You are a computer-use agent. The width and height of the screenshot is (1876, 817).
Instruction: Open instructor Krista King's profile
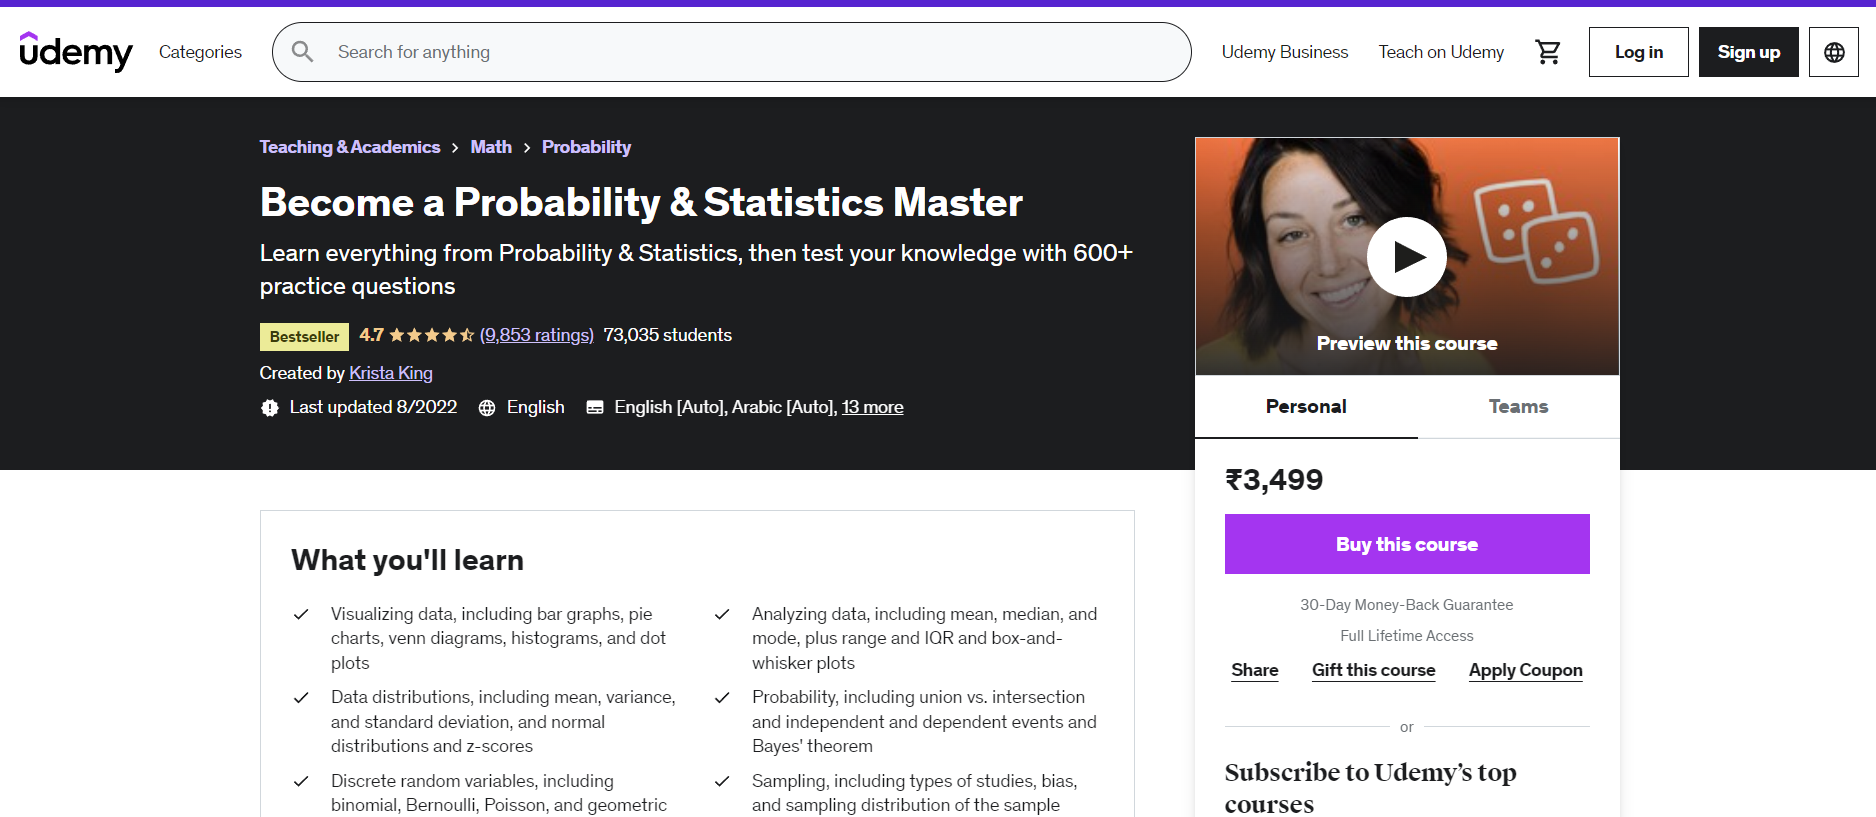point(391,373)
